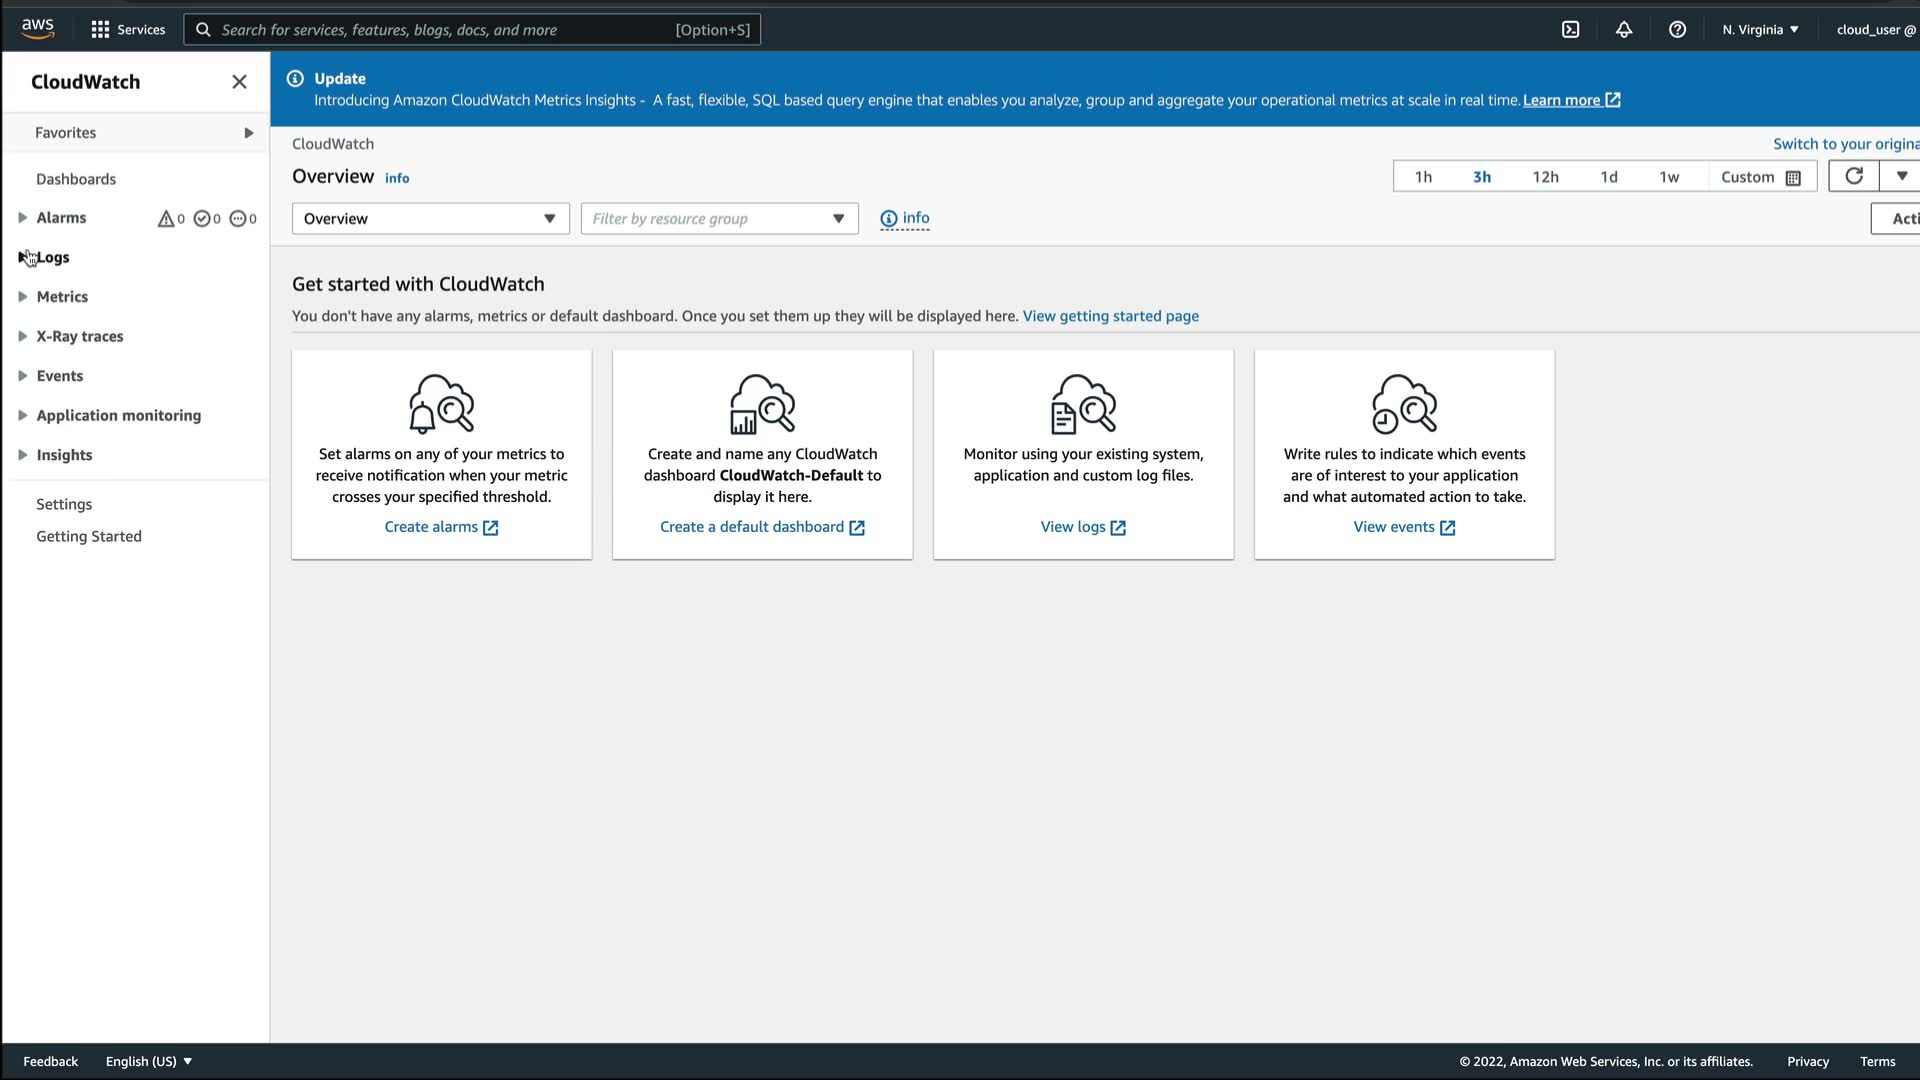Select the 12h time range
The image size is (1920, 1080).
point(1545,177)
